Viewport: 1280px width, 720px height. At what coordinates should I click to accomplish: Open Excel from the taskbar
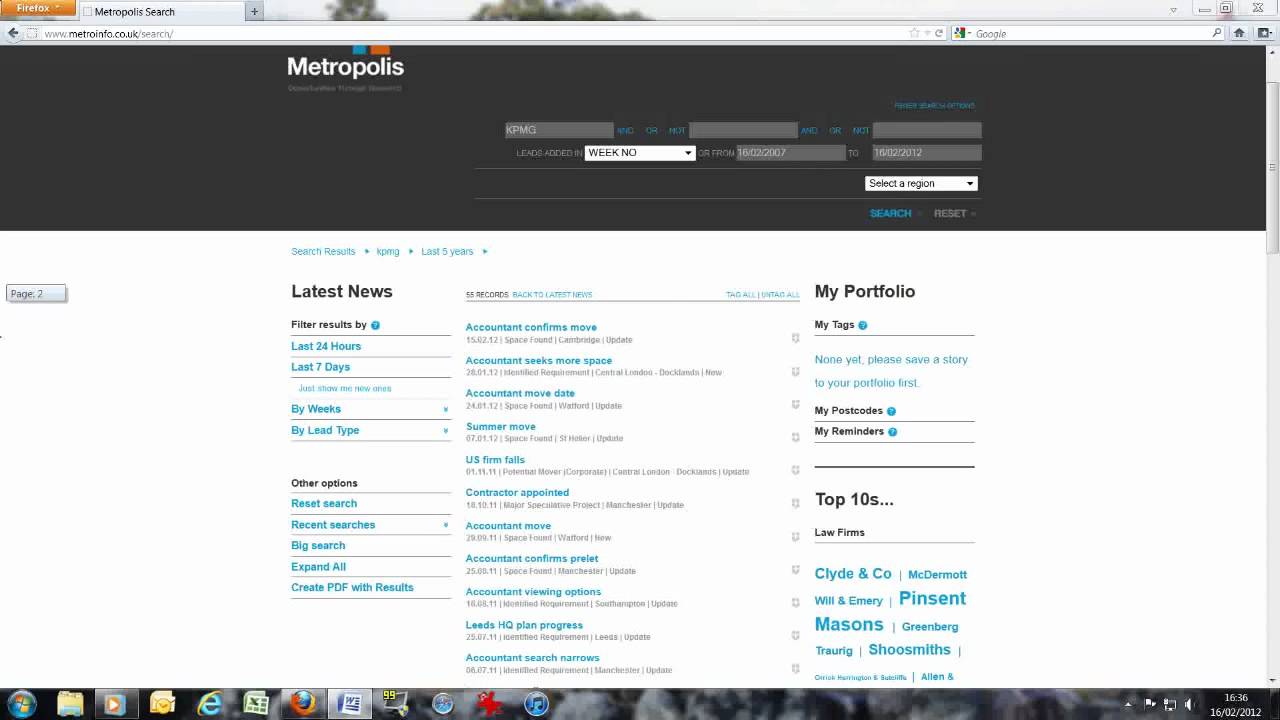tap(256, 704)
